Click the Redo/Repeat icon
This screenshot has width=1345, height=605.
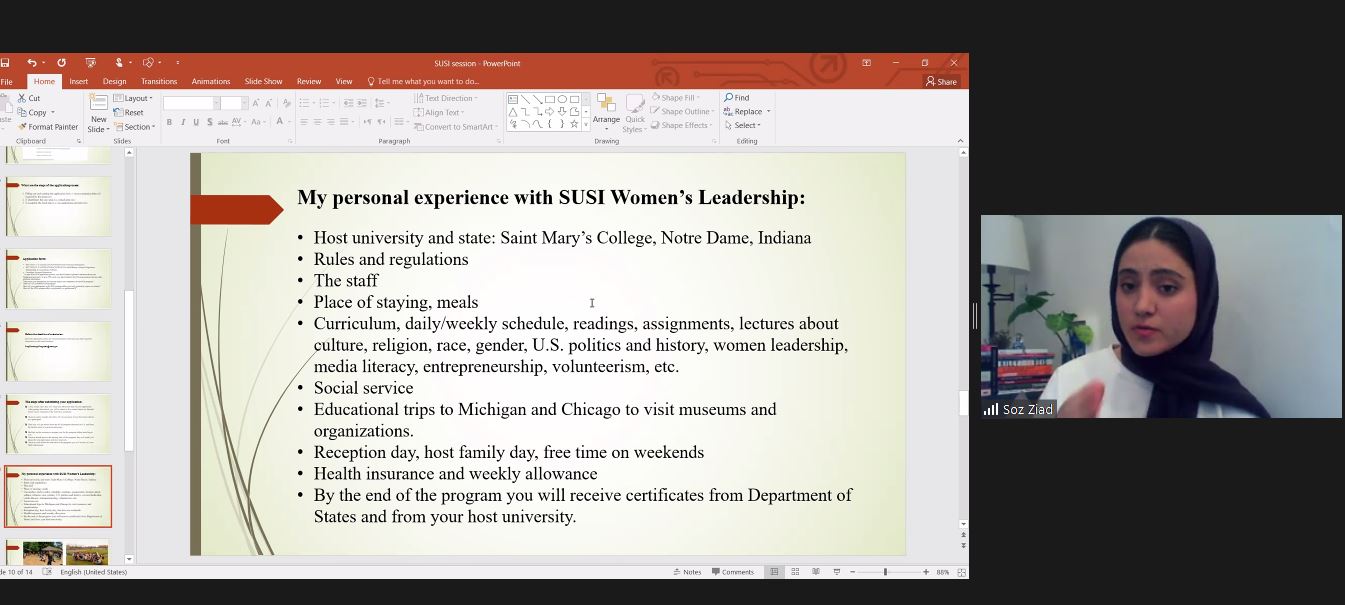(61, 63)
